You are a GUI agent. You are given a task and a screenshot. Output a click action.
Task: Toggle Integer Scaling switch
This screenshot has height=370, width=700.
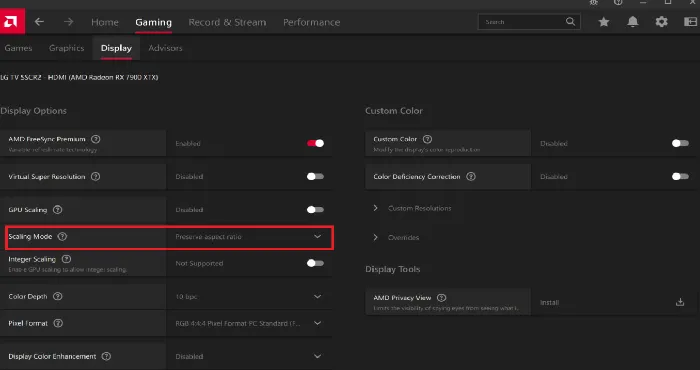[x=315, y=263]
